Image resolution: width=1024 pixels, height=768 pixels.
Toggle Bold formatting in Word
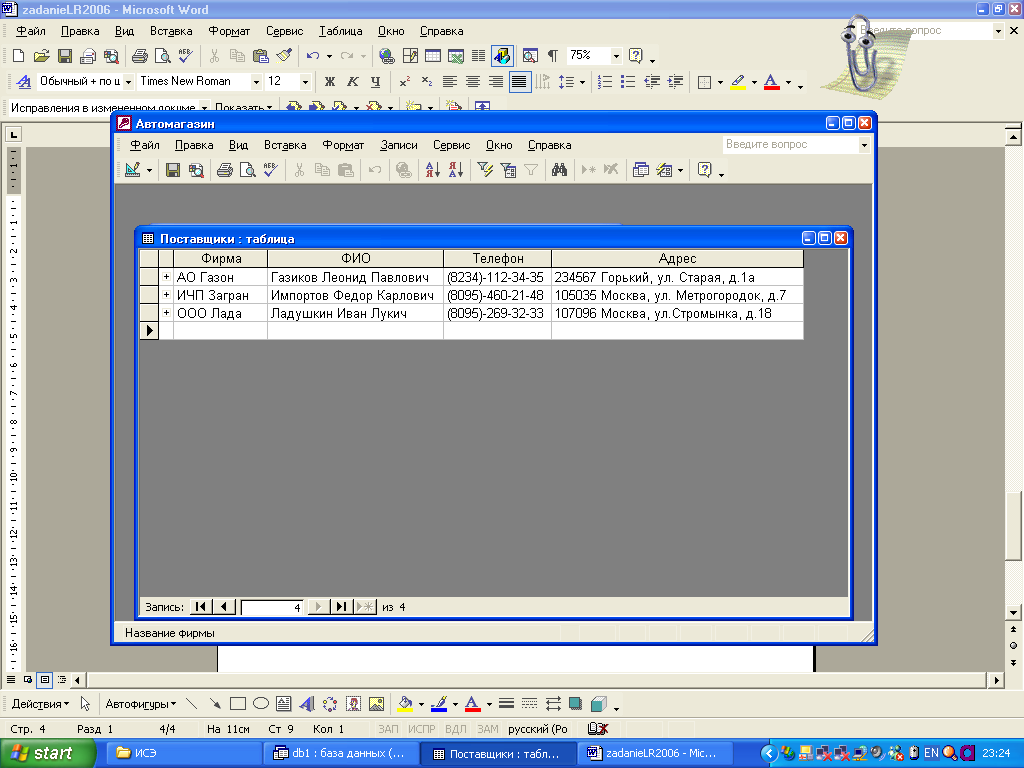pyautogui.click(x=330, y=82)
